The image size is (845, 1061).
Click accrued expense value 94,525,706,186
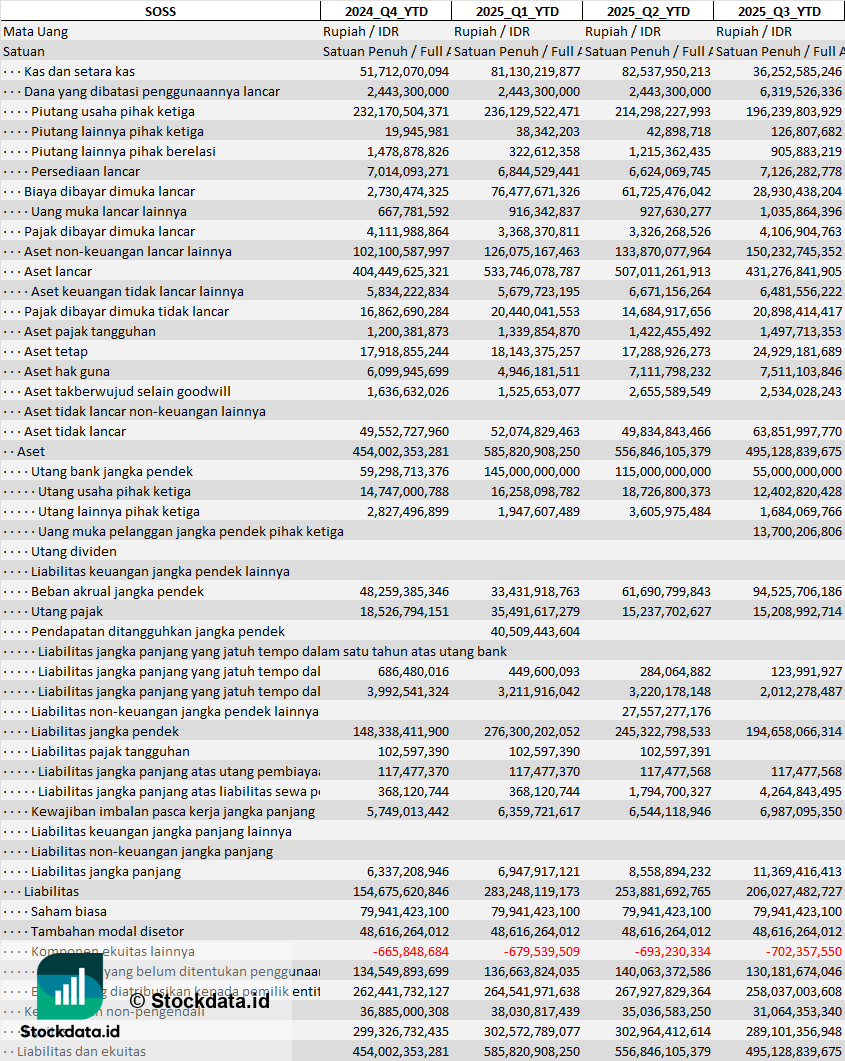click(x=797, y=591)
